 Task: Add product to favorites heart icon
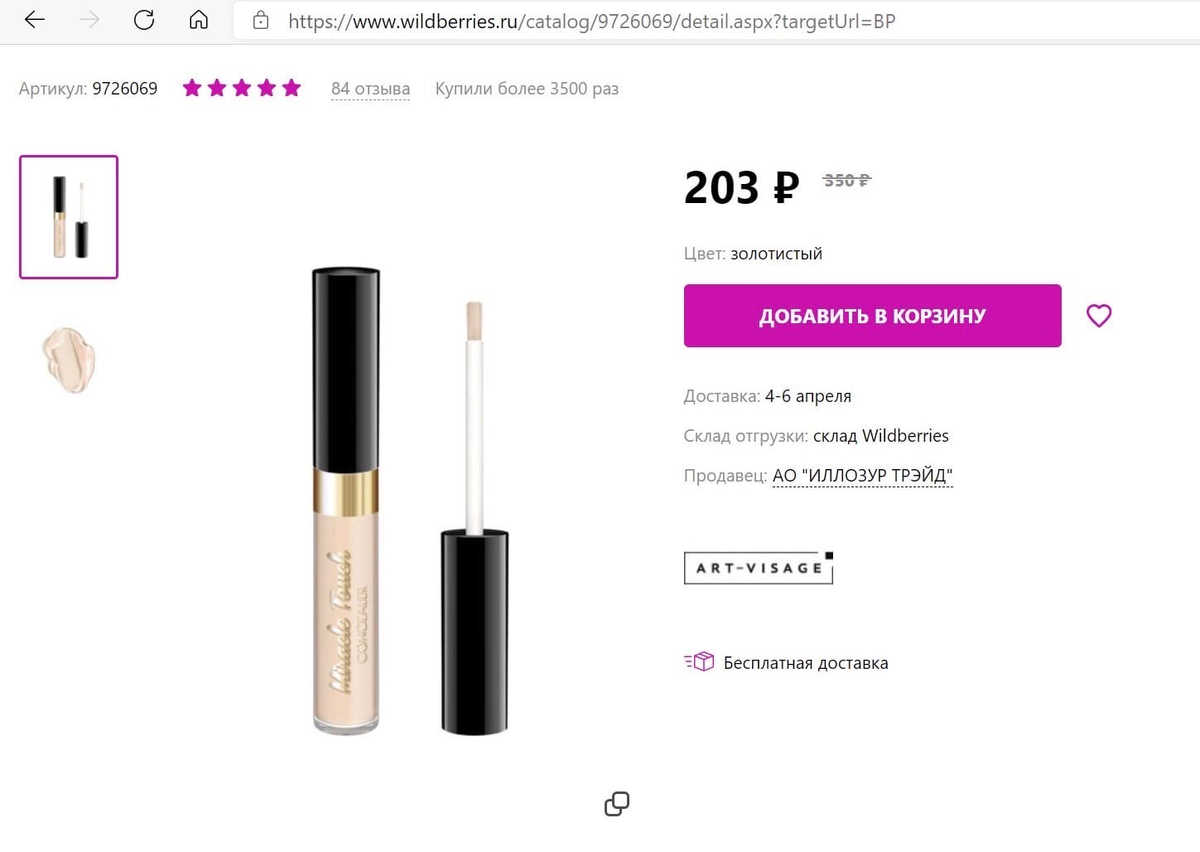click(1099, 316)
